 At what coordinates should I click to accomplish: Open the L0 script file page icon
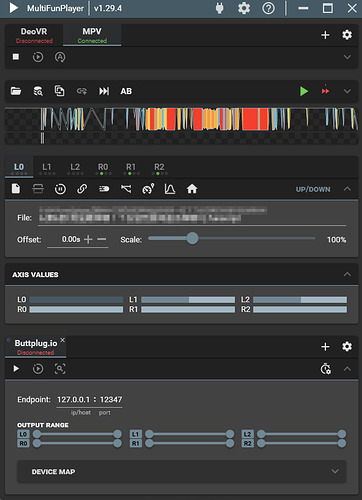click(x=16, y=189)
